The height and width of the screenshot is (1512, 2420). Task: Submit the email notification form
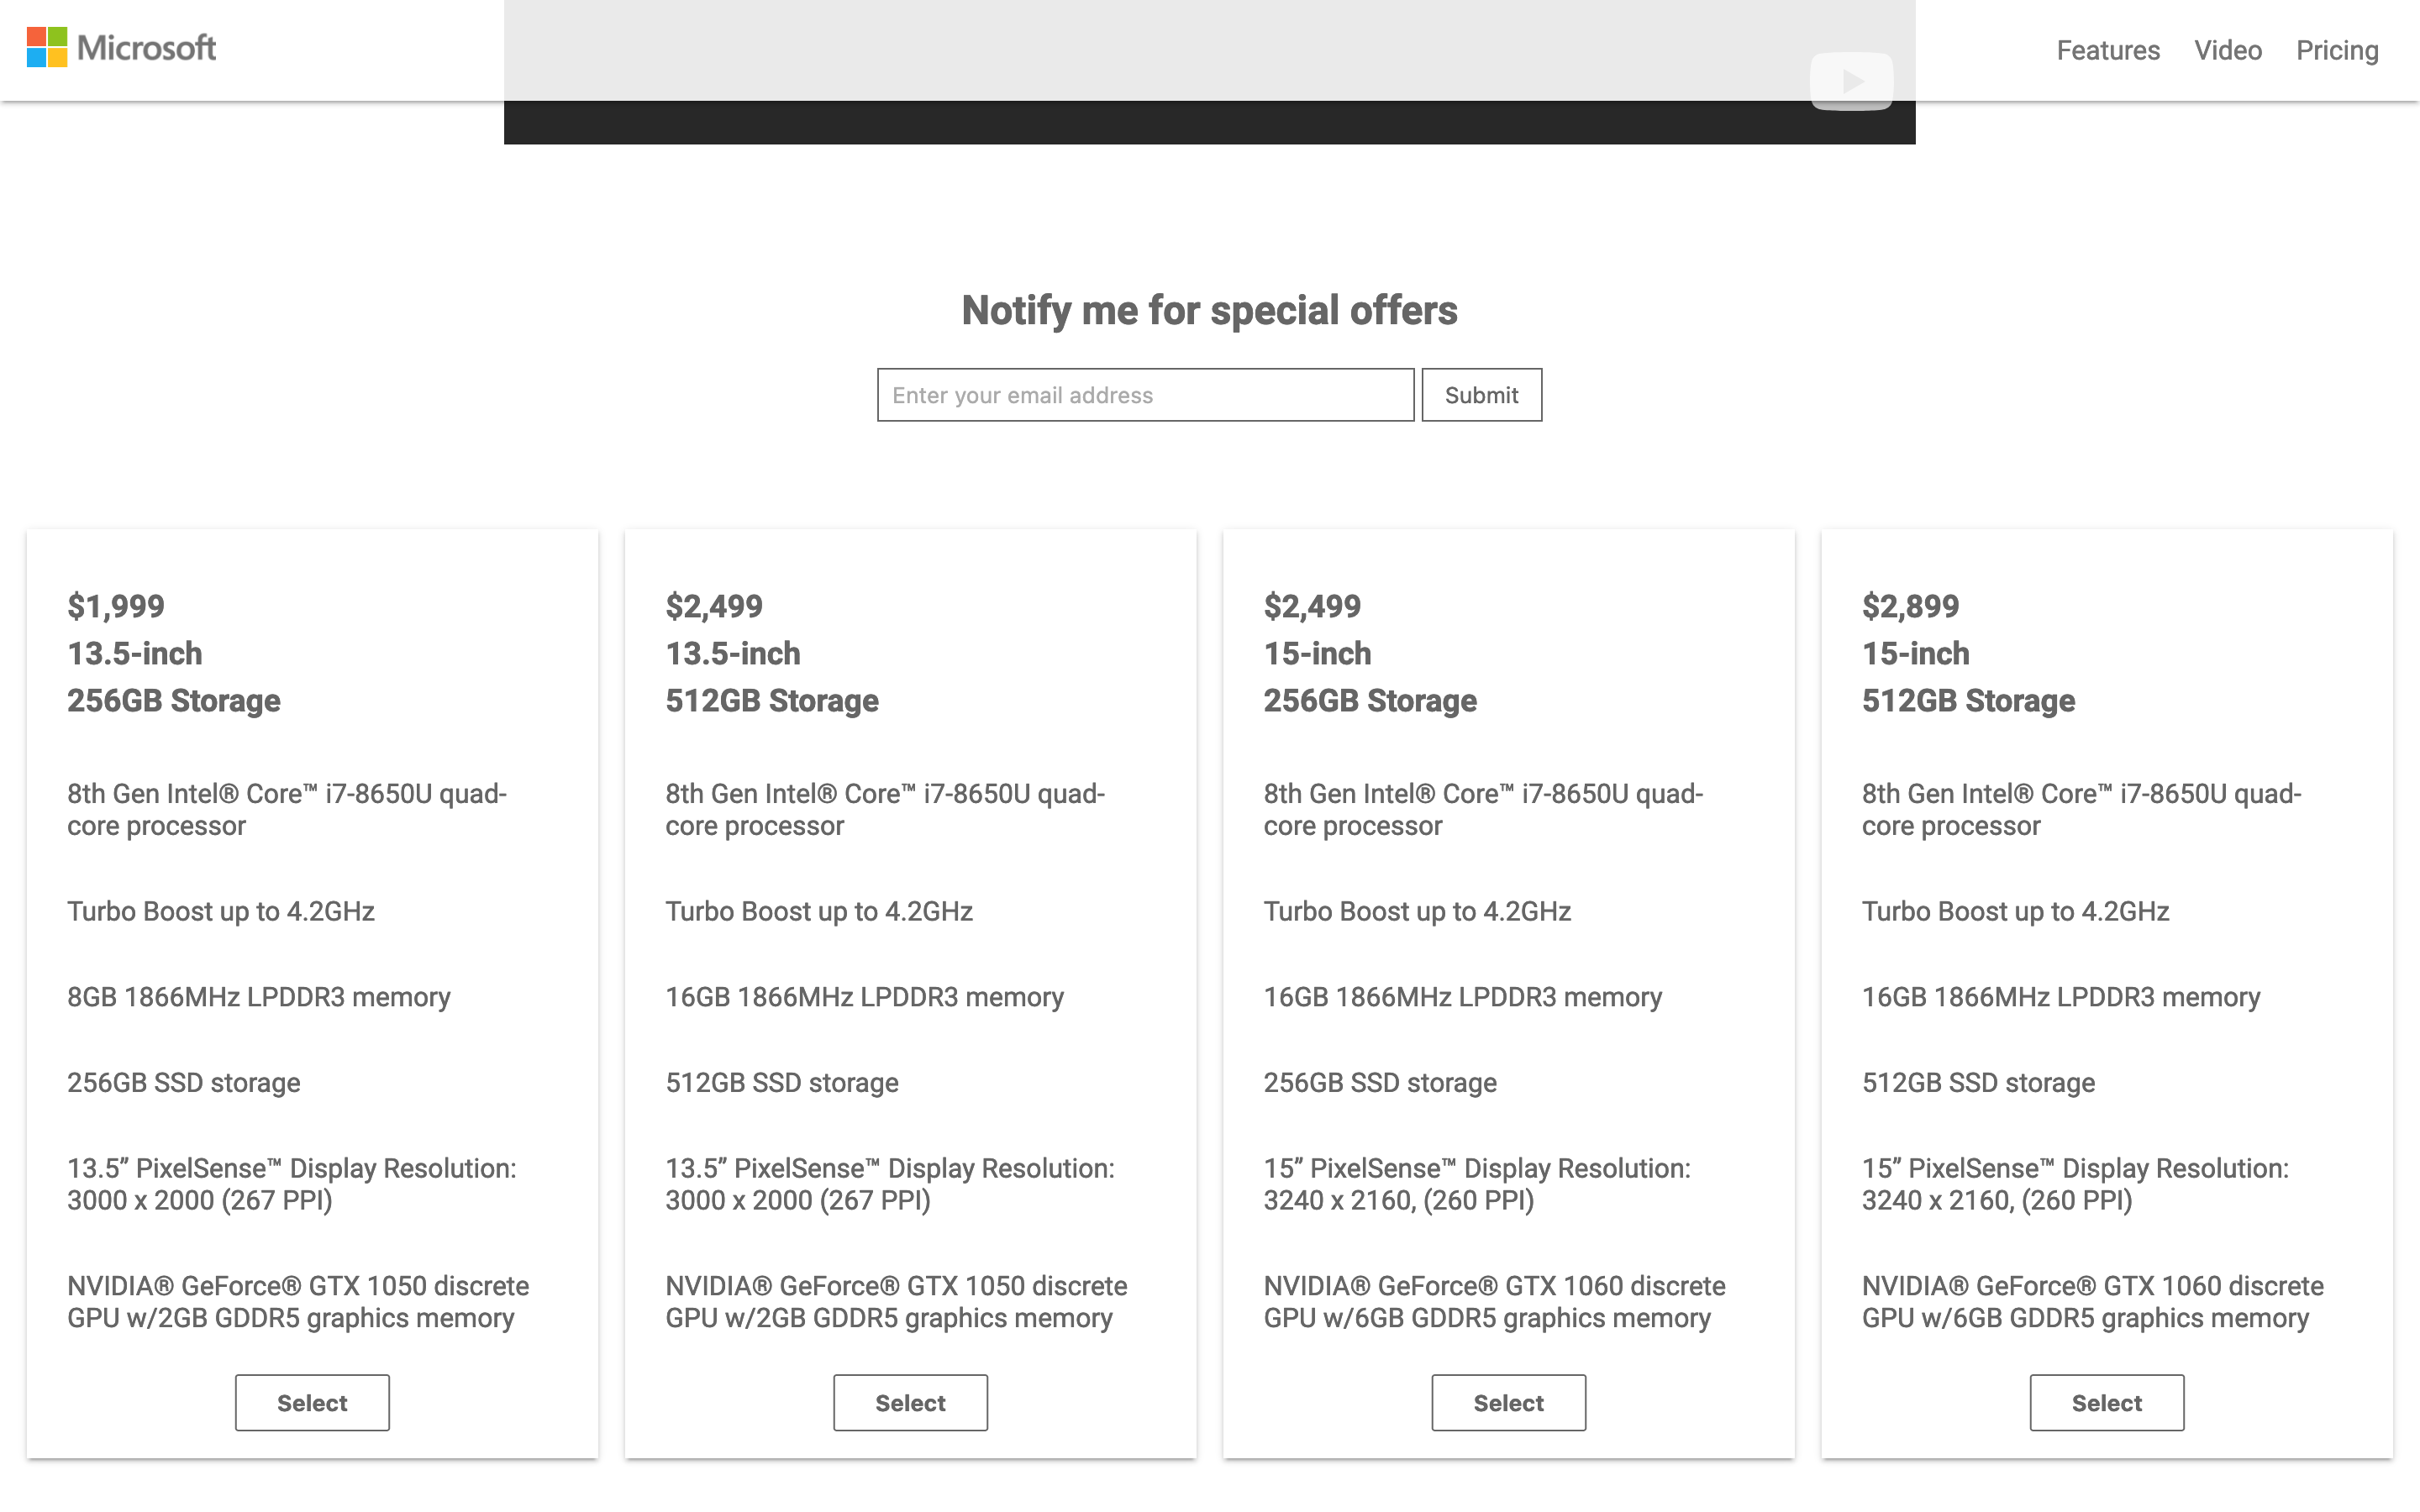(1481, 394)
